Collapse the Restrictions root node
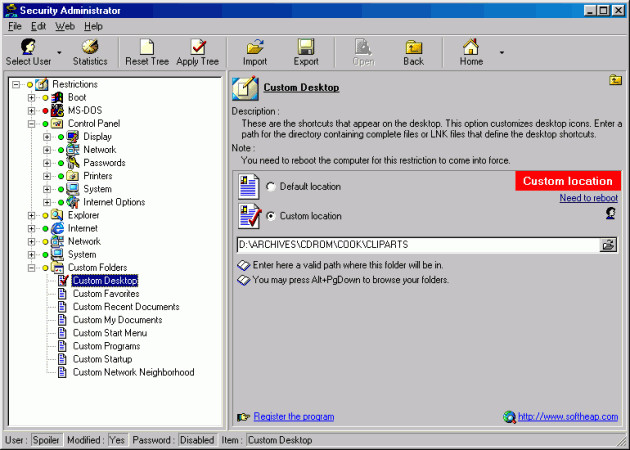Screen dimensions: 630x450 [x=16, y=84]
